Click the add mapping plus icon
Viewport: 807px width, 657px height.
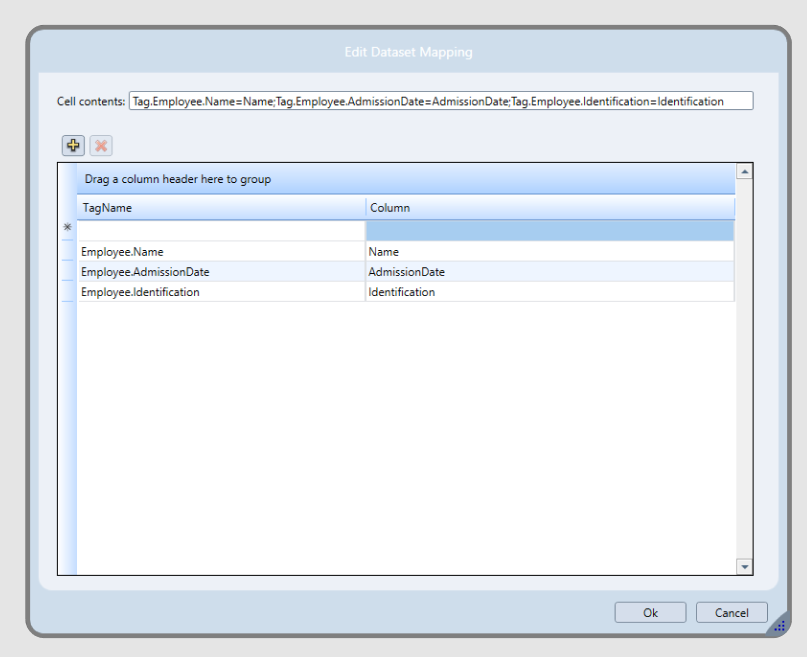pyautogui.click(x=73, y=146)
